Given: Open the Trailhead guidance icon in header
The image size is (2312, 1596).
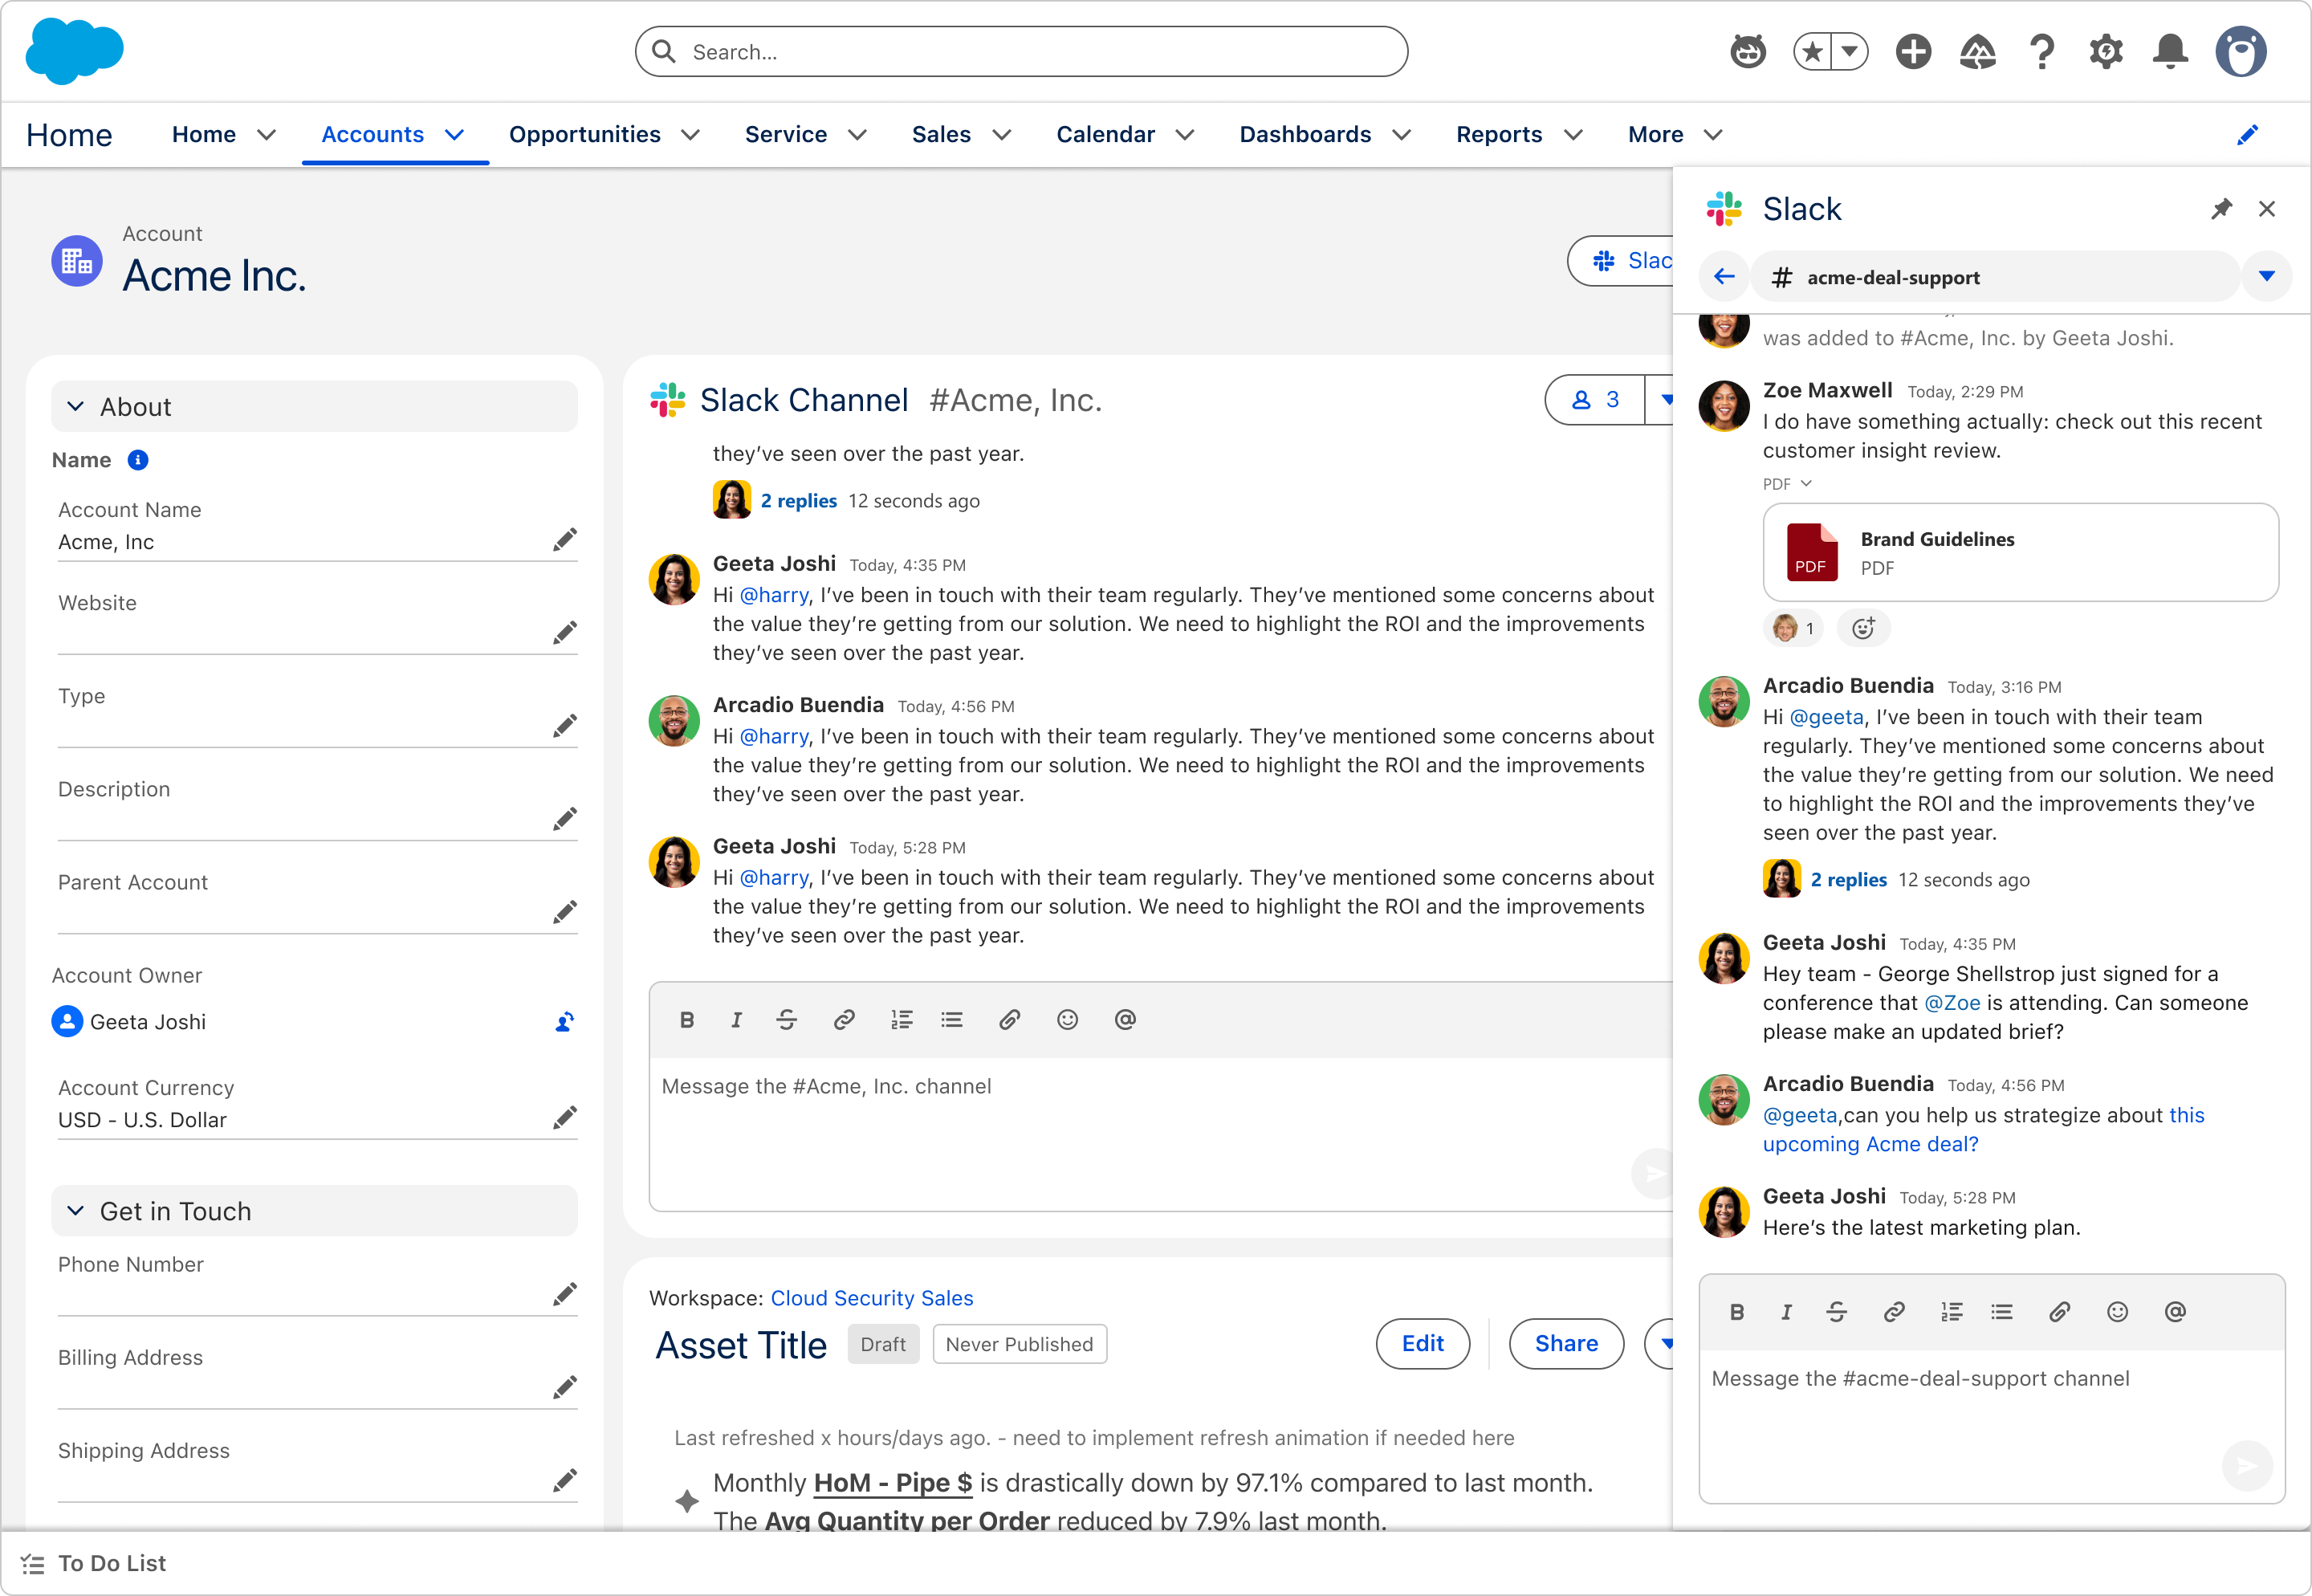Looking at the screenshot, I should 1977,51.
